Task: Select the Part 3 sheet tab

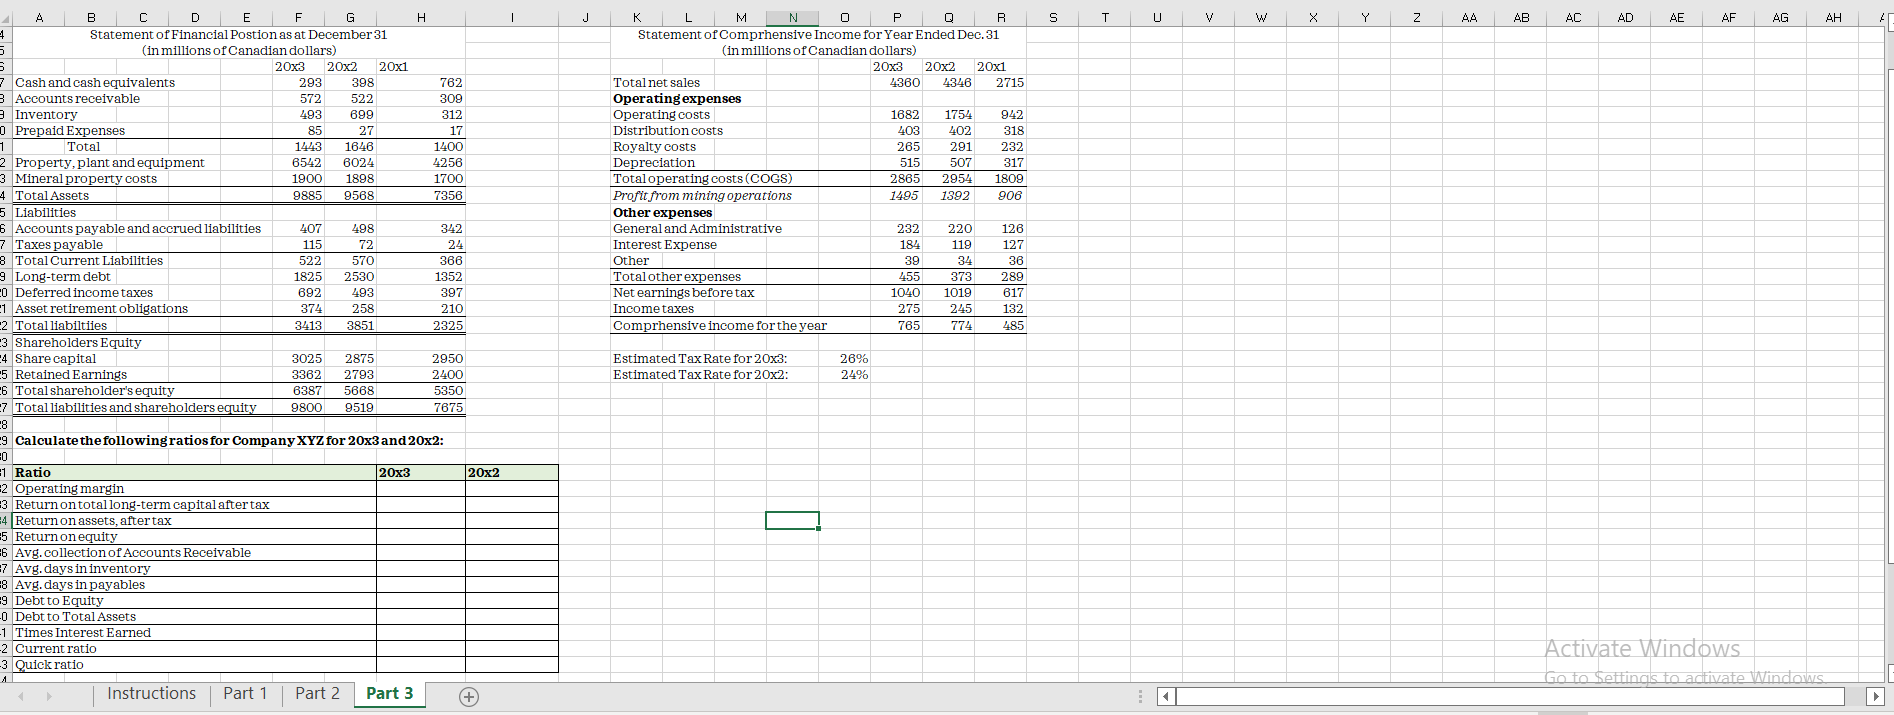Action: click(389, 694)
